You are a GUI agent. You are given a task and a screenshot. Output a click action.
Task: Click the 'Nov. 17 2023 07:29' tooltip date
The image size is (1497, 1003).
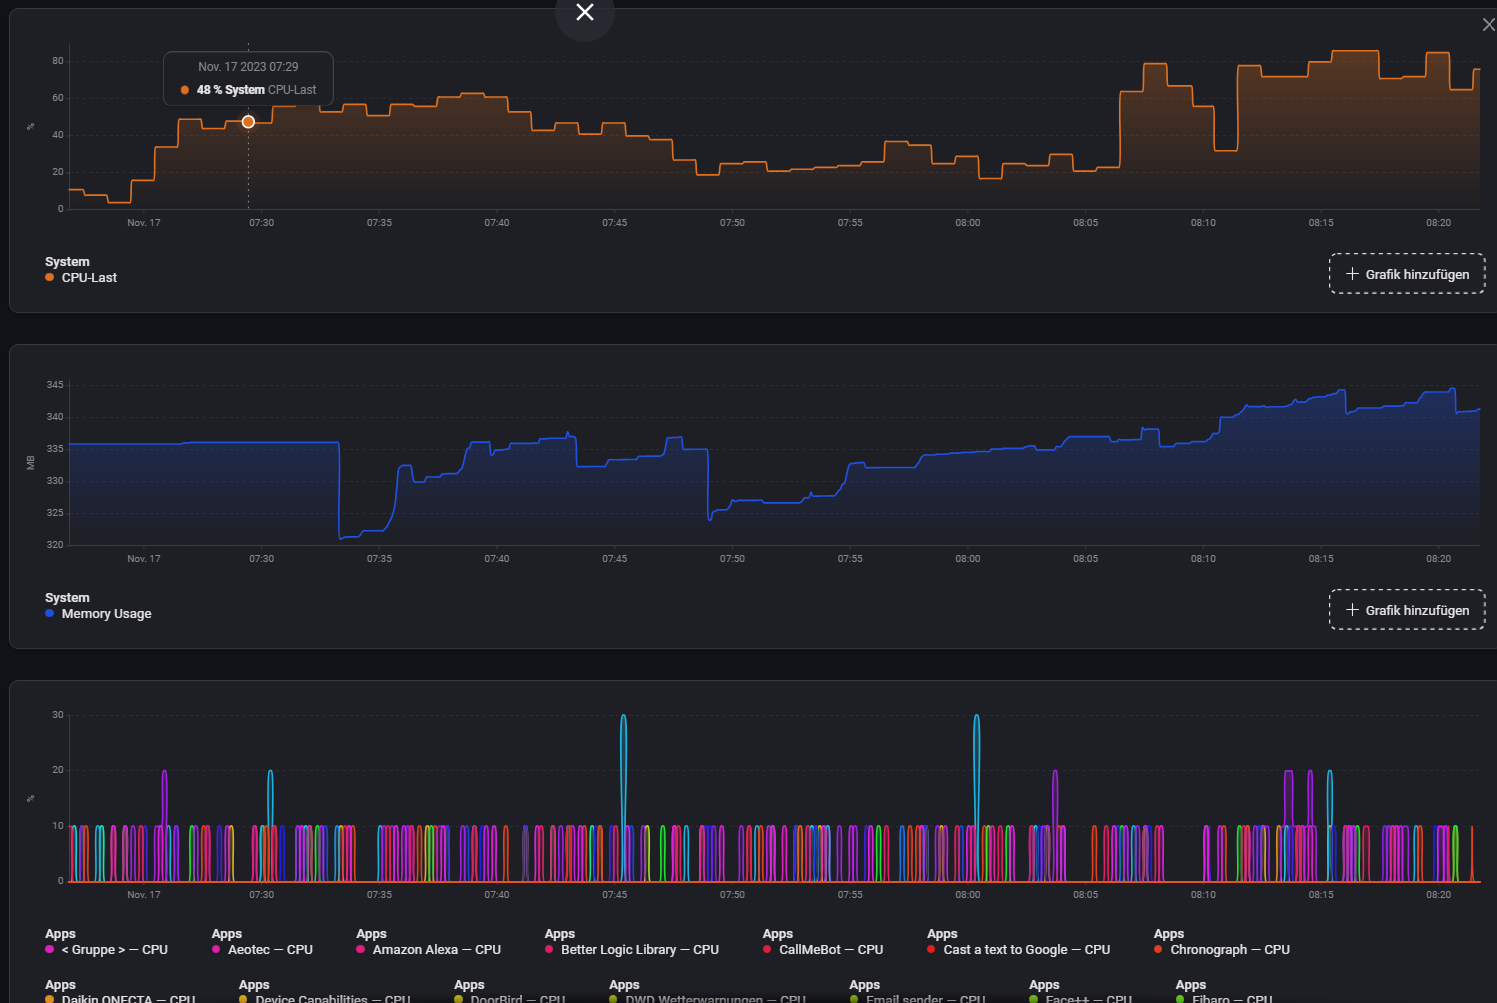coord(248,67)
